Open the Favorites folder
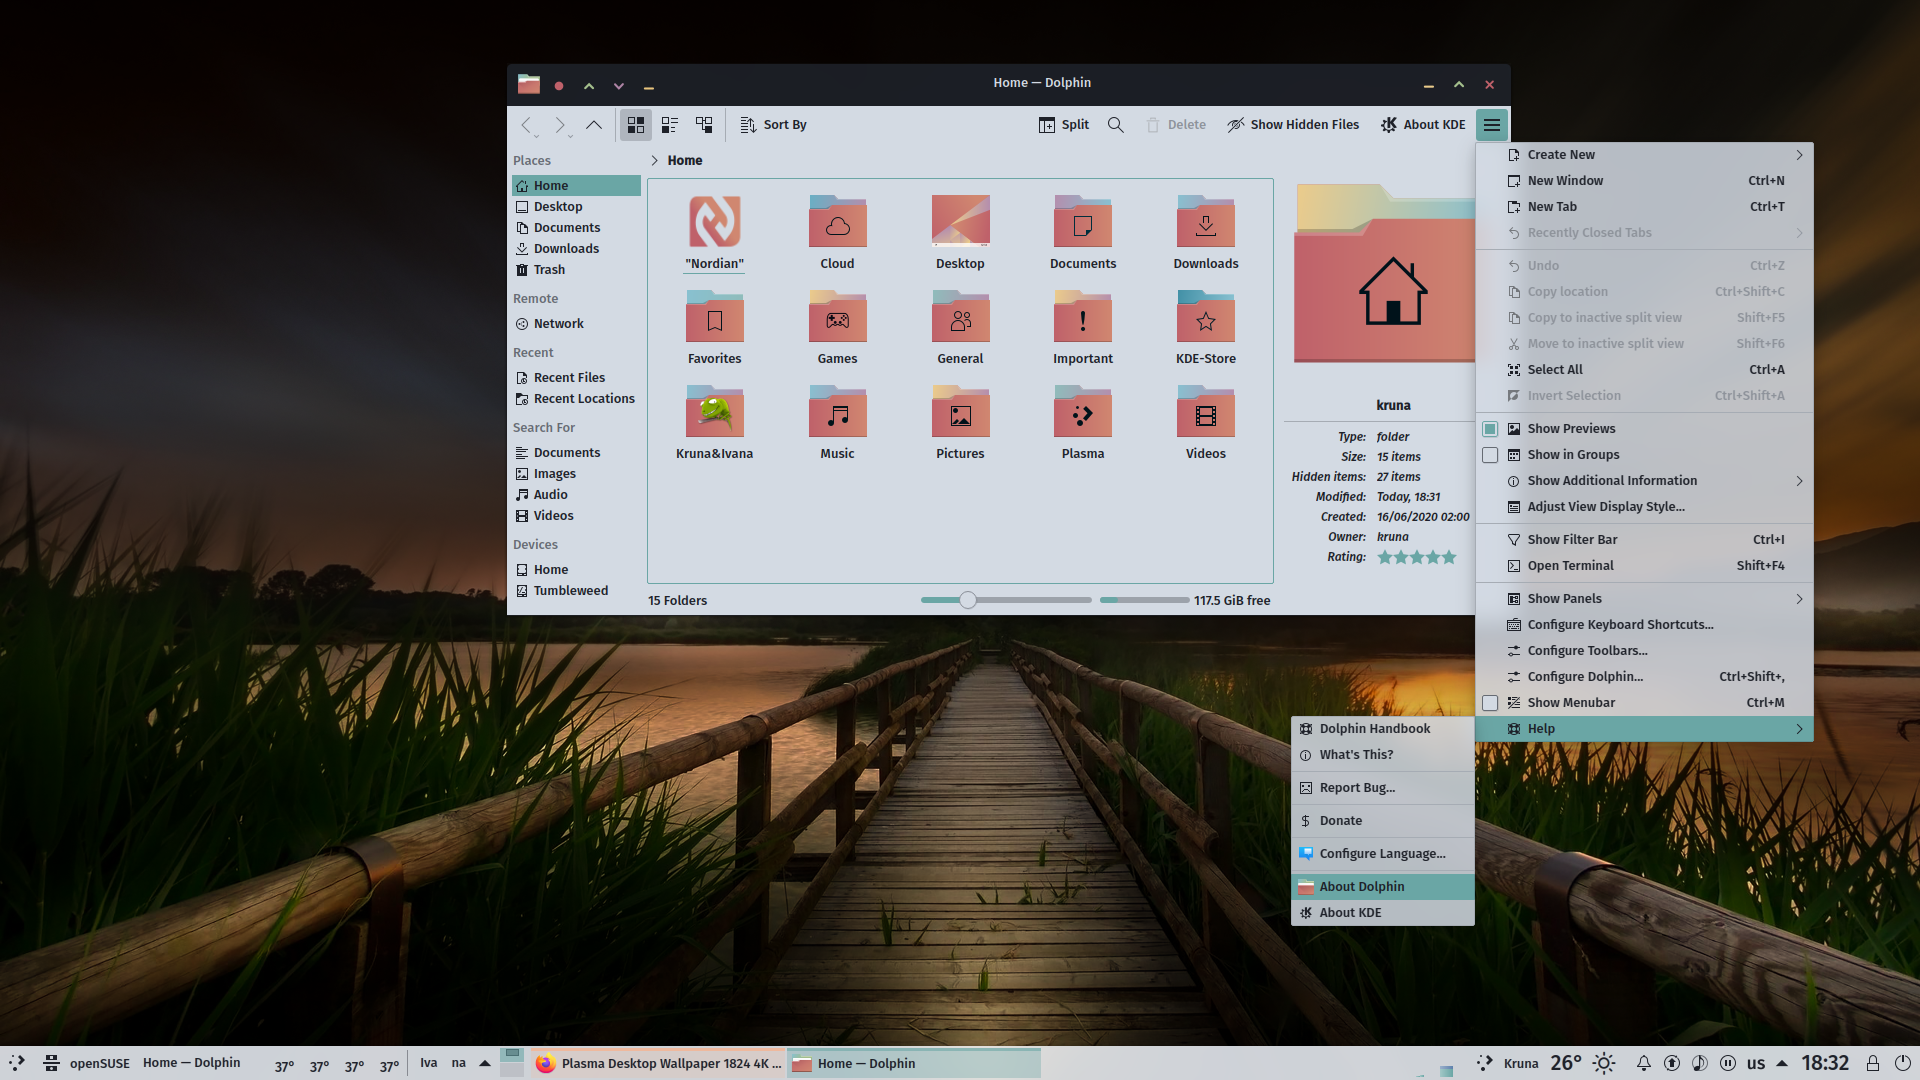Screen dimensions: 1920x1080 [x=714, y=328]
